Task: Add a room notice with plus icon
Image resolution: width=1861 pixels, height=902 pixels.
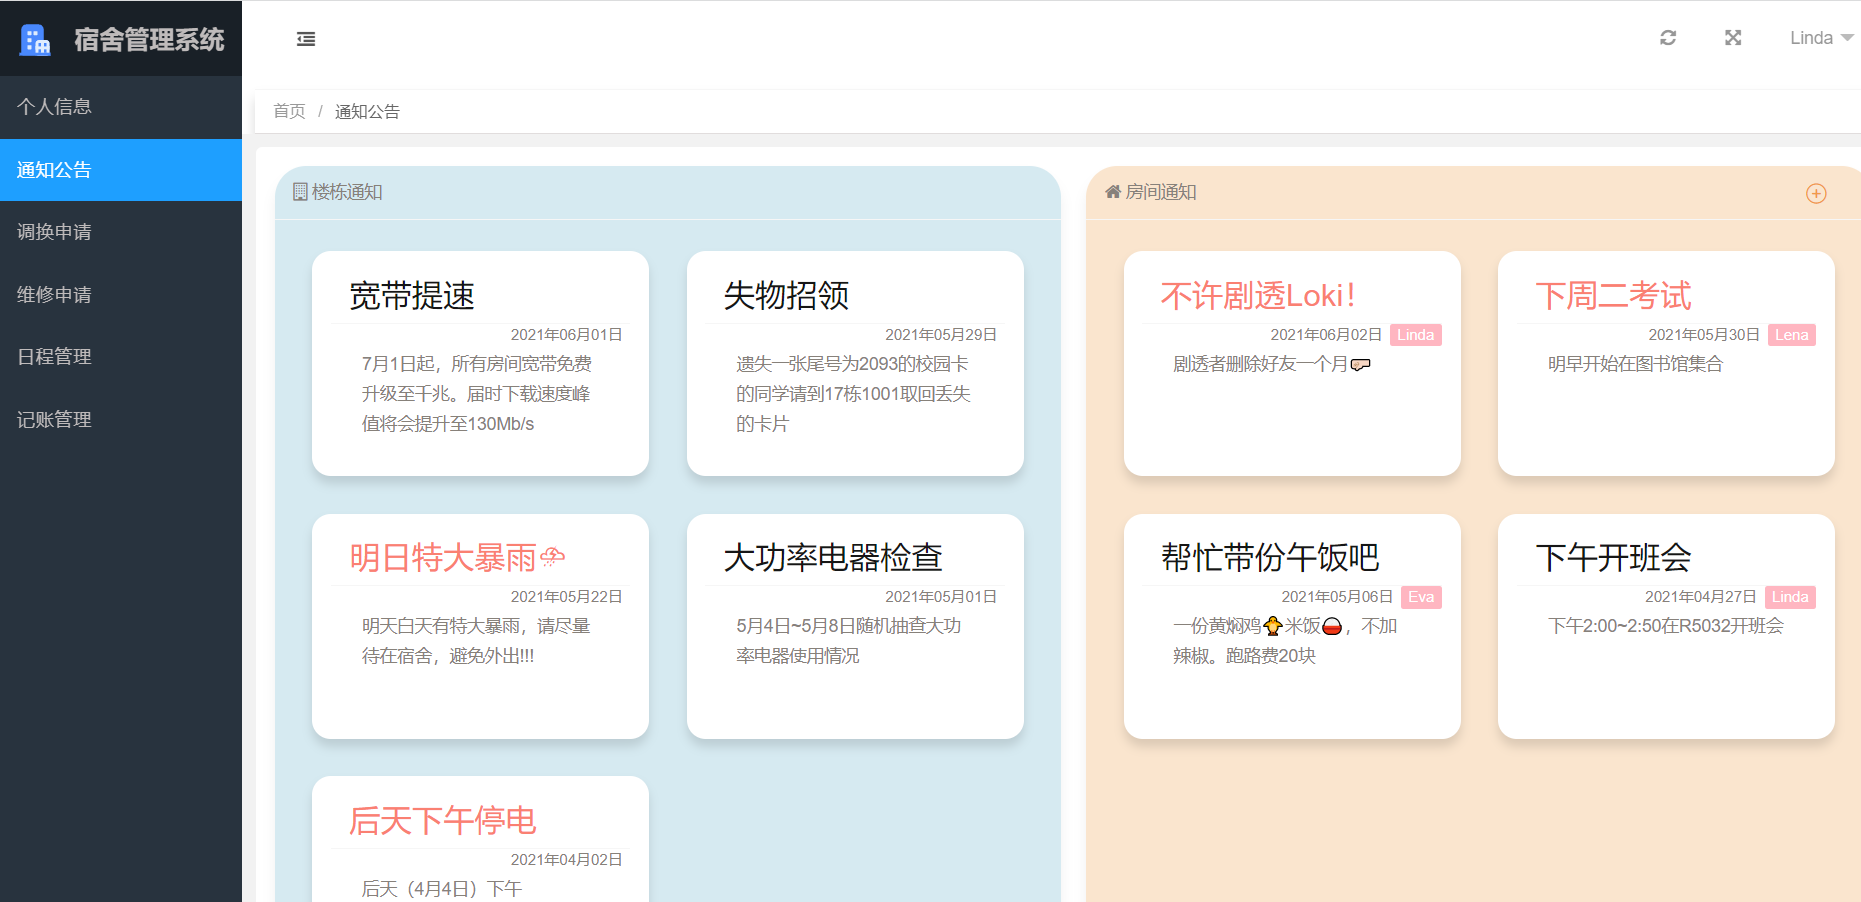Action: pos(1816,193)
